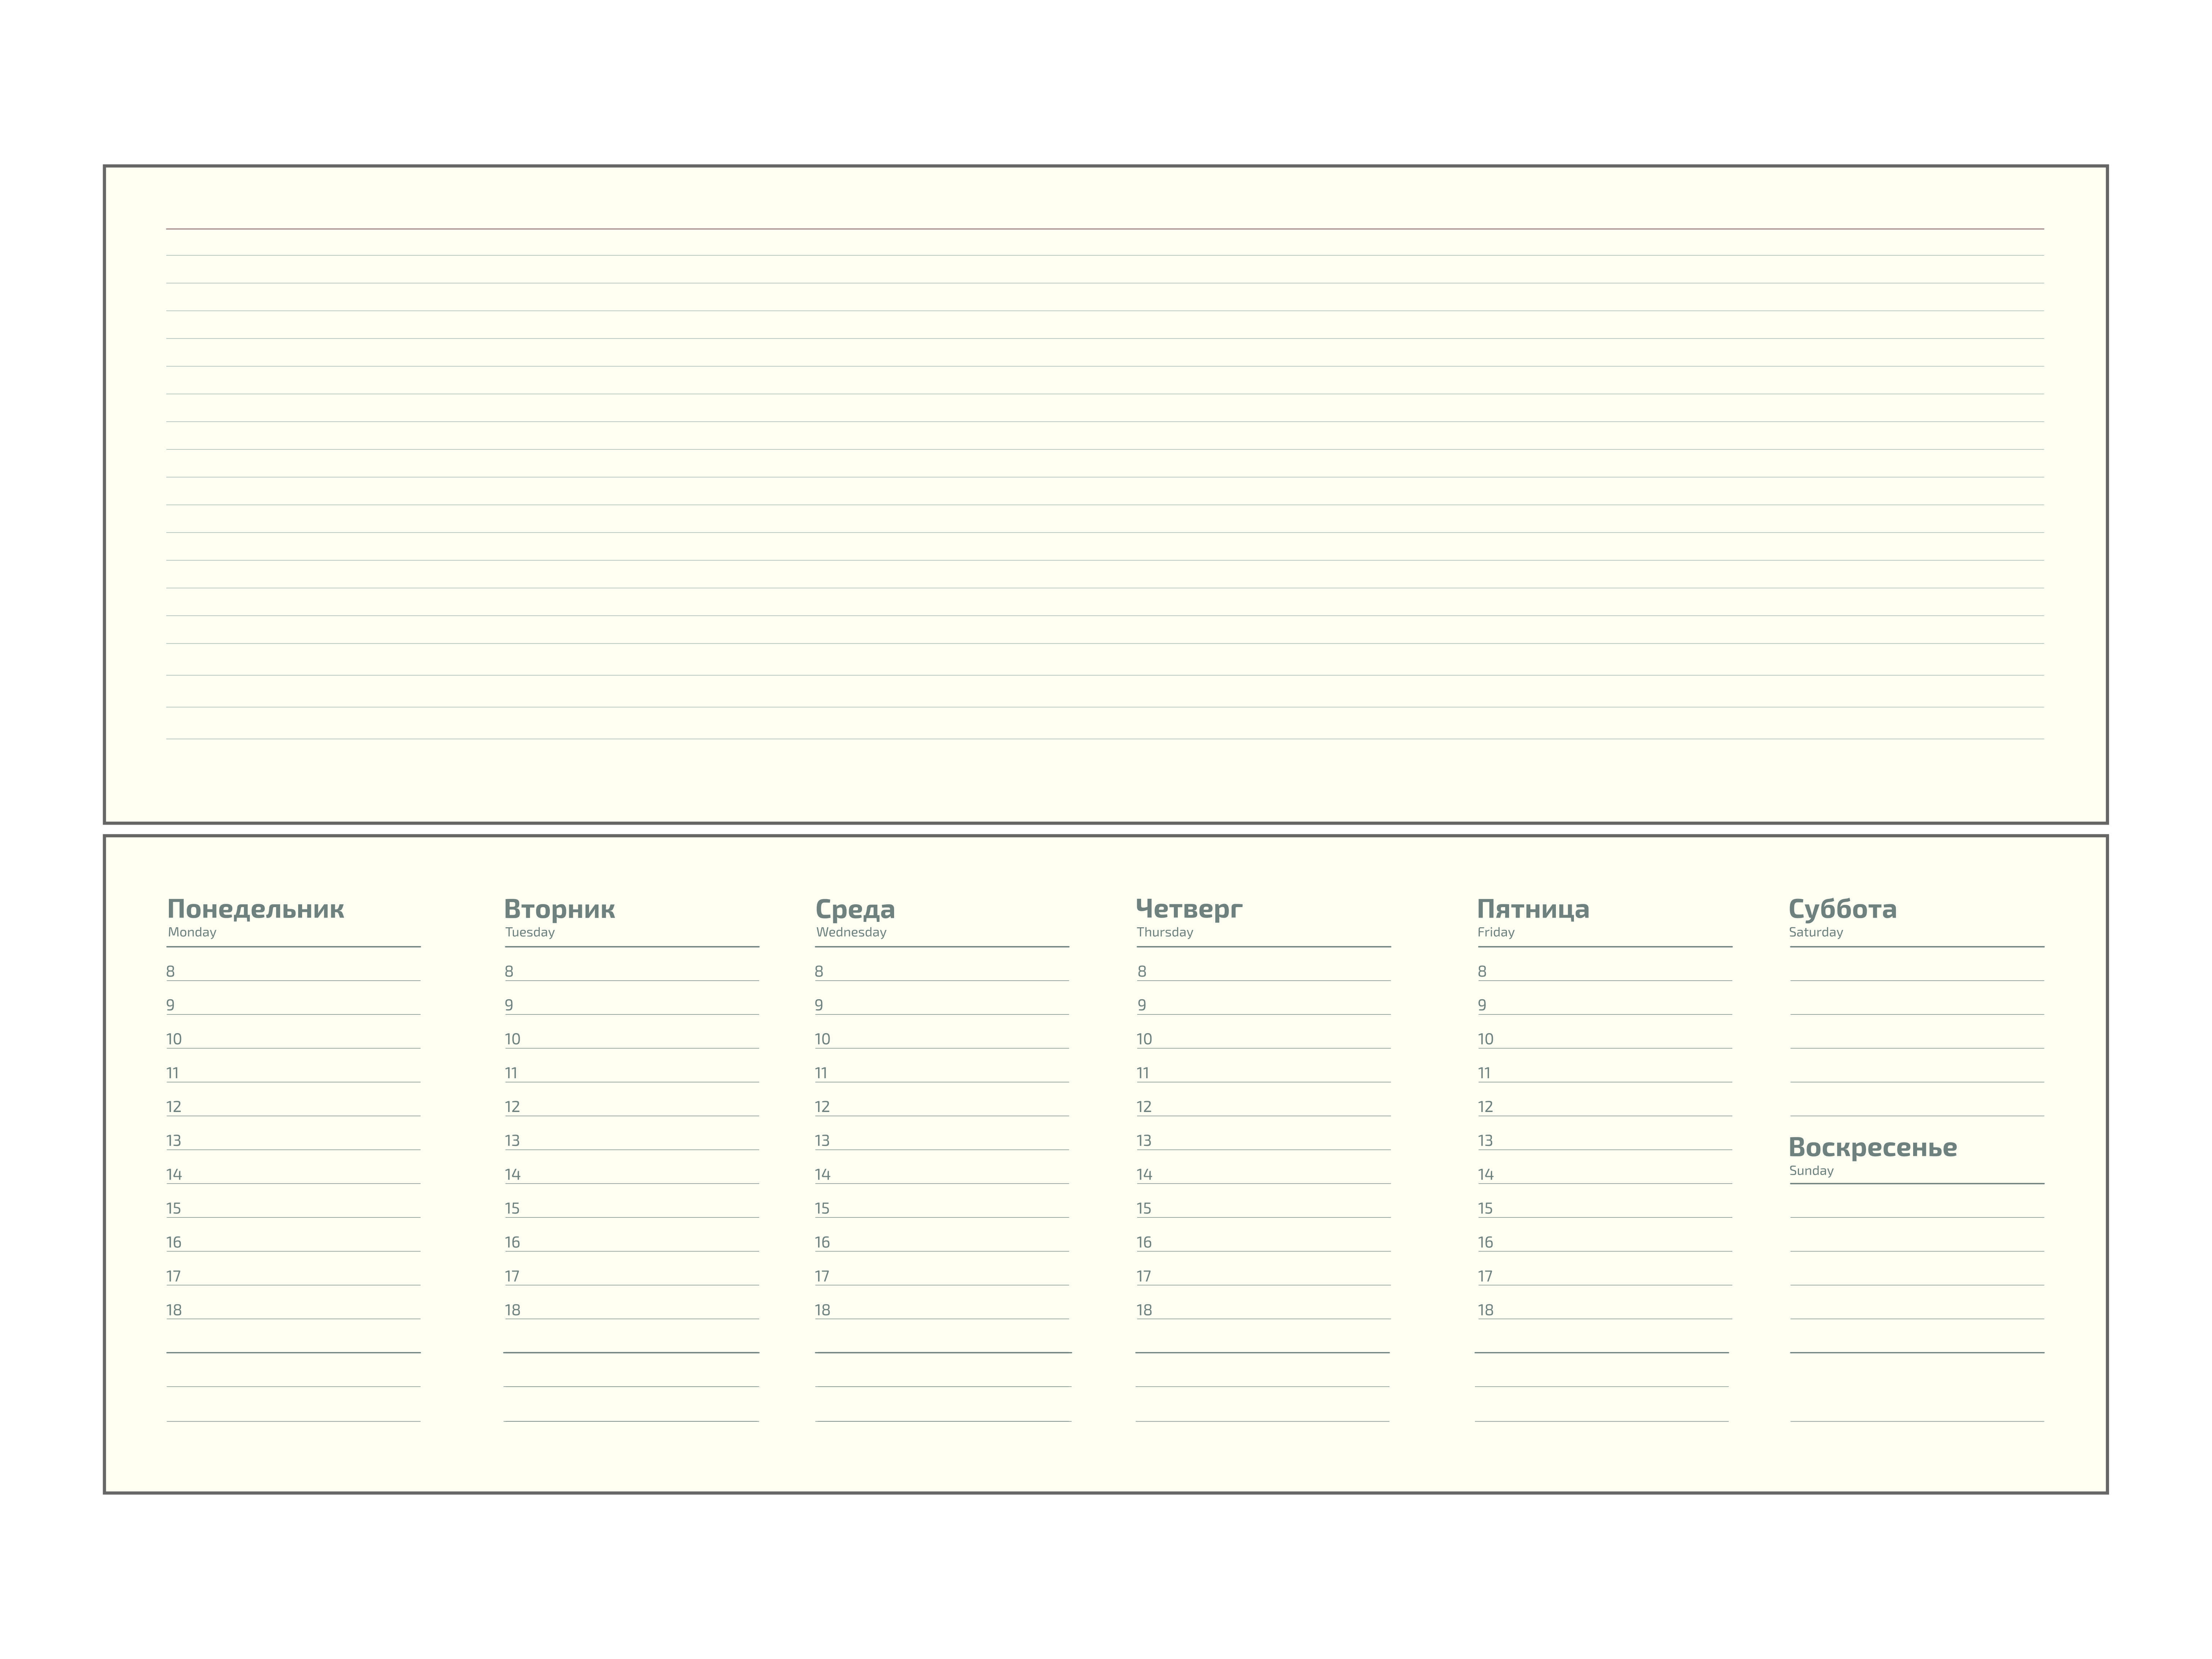Screen dimensions: 2212x1659
Task: Click the 8 label under Пятница
Action: [1482, 971]
